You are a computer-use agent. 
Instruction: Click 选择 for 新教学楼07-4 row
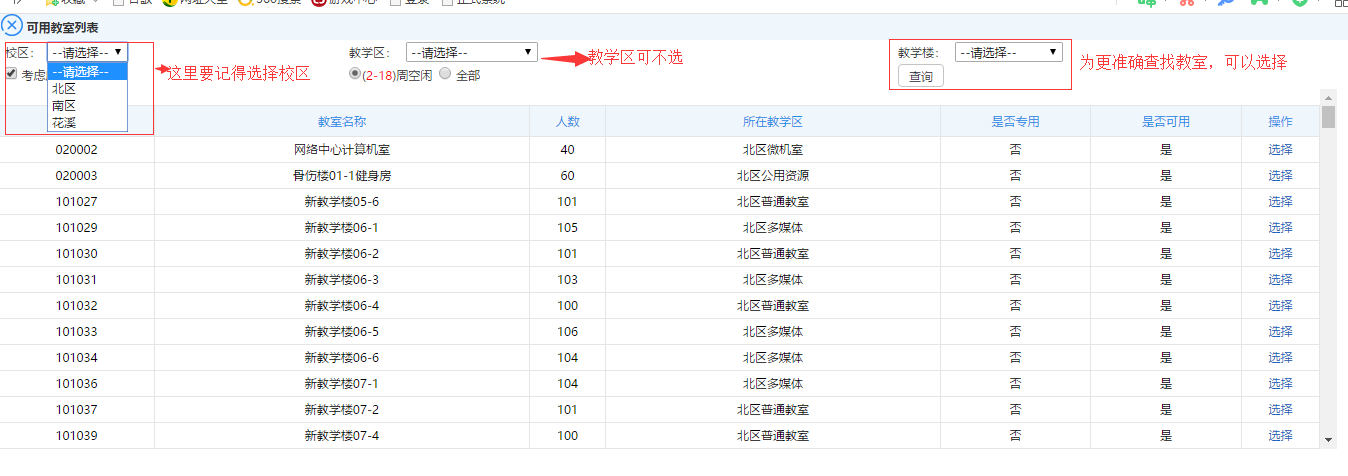(x=1280, y=436)
